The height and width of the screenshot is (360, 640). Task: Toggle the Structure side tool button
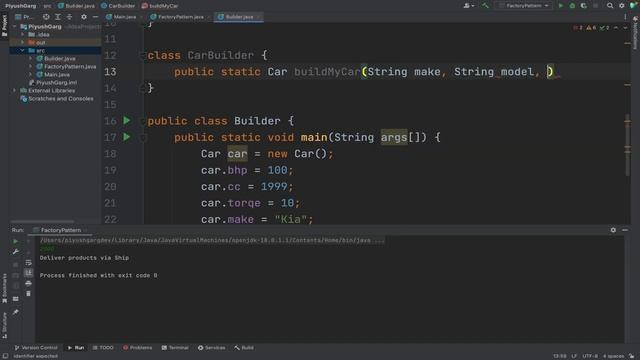(4, 325)
